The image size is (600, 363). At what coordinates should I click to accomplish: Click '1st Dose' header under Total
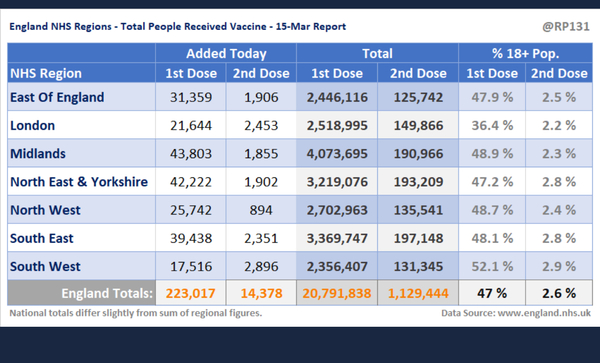pyautogui.click(x=337, y=73)
